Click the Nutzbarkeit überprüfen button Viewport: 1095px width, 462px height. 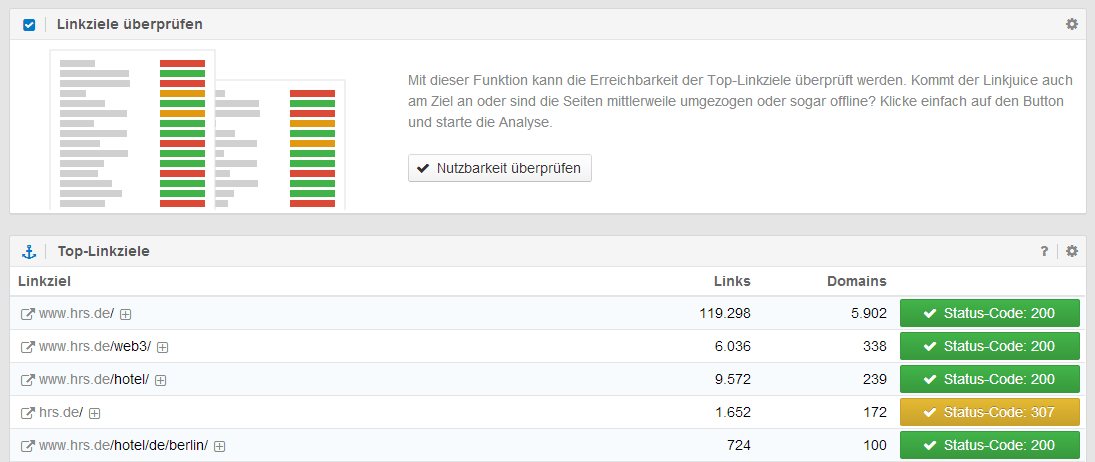pyautogui.click(x=500, y=168)
